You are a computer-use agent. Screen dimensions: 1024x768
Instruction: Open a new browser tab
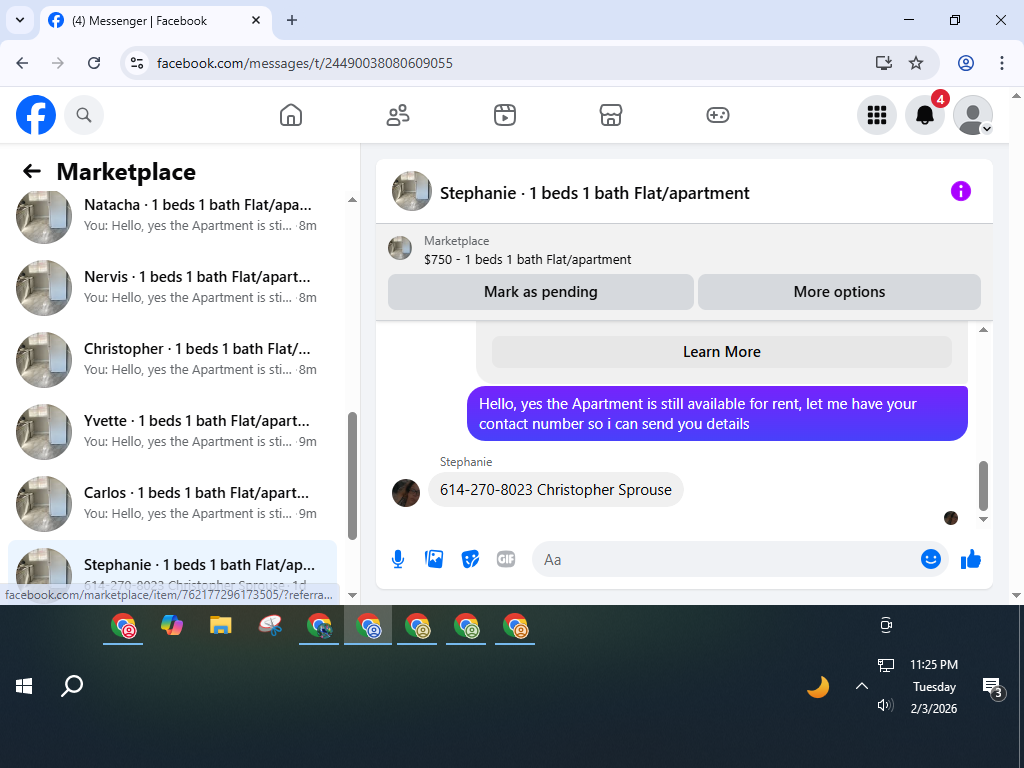292,20
